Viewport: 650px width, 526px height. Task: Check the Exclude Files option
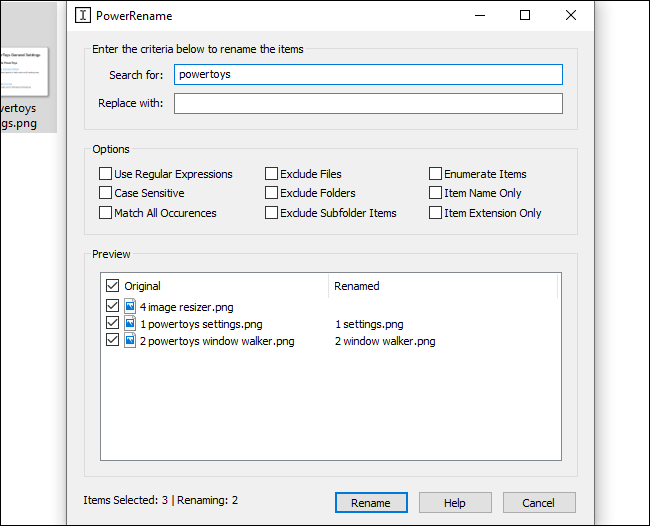(x=272, y=174)
